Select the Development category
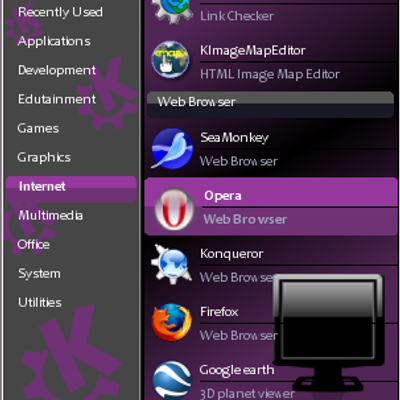Screen dimensions: 400x400 coord(57,70)
